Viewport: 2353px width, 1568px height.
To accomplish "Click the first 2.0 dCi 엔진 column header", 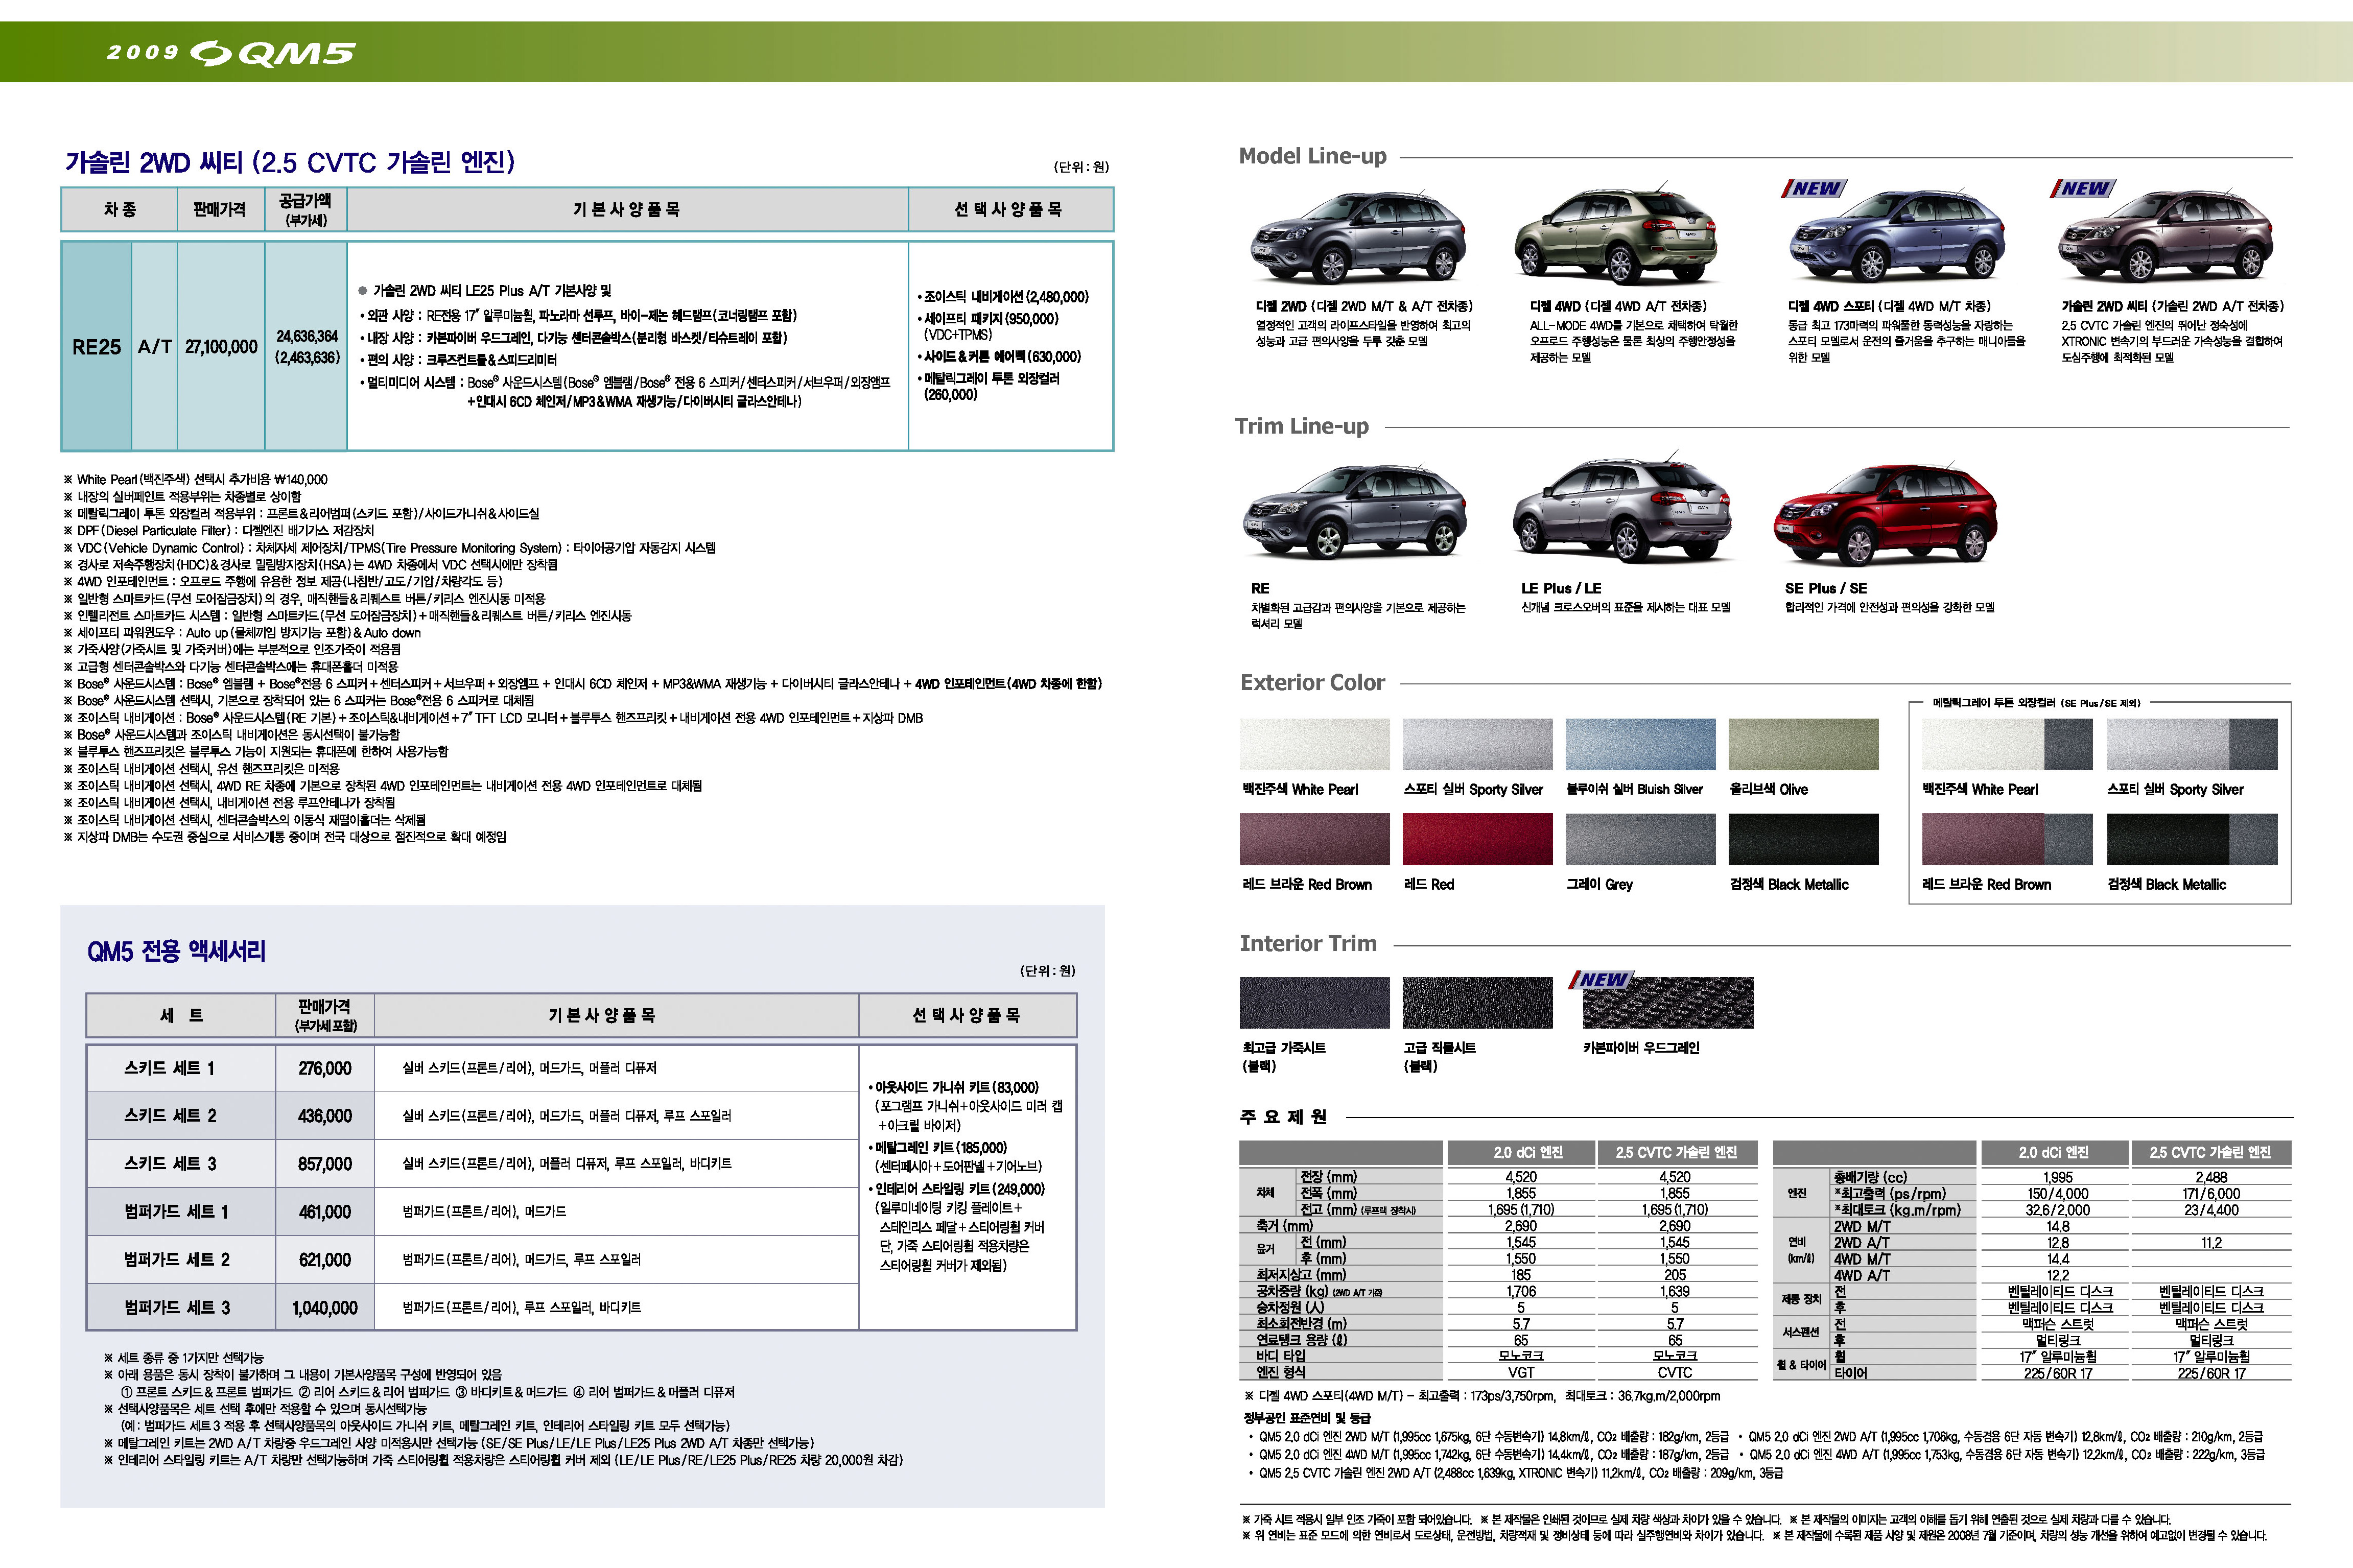I will tap(1521, 1153).
